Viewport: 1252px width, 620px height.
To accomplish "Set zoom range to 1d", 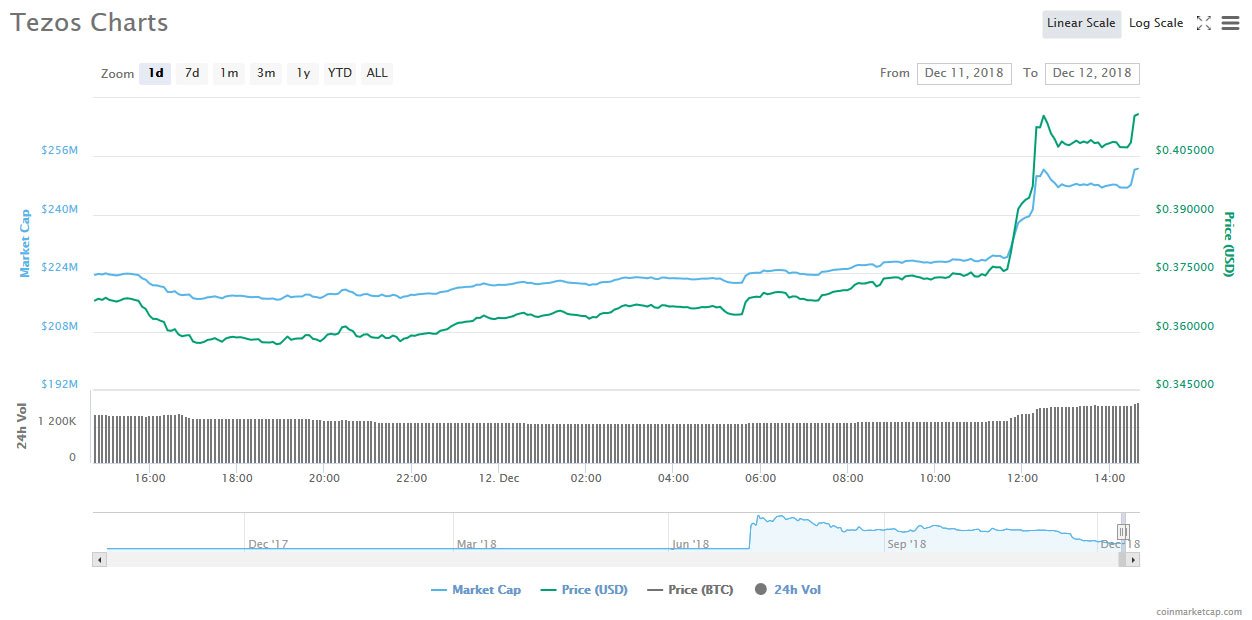I will 155,73.
